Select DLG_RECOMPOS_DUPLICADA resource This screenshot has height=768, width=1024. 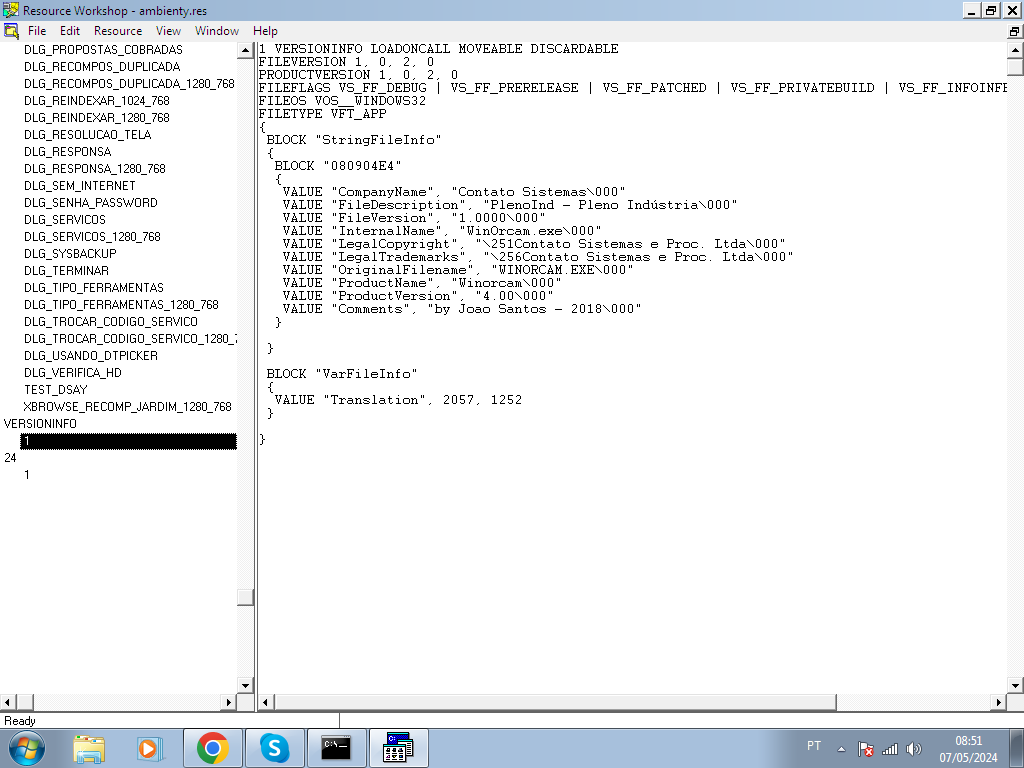[x=102, y=67]
